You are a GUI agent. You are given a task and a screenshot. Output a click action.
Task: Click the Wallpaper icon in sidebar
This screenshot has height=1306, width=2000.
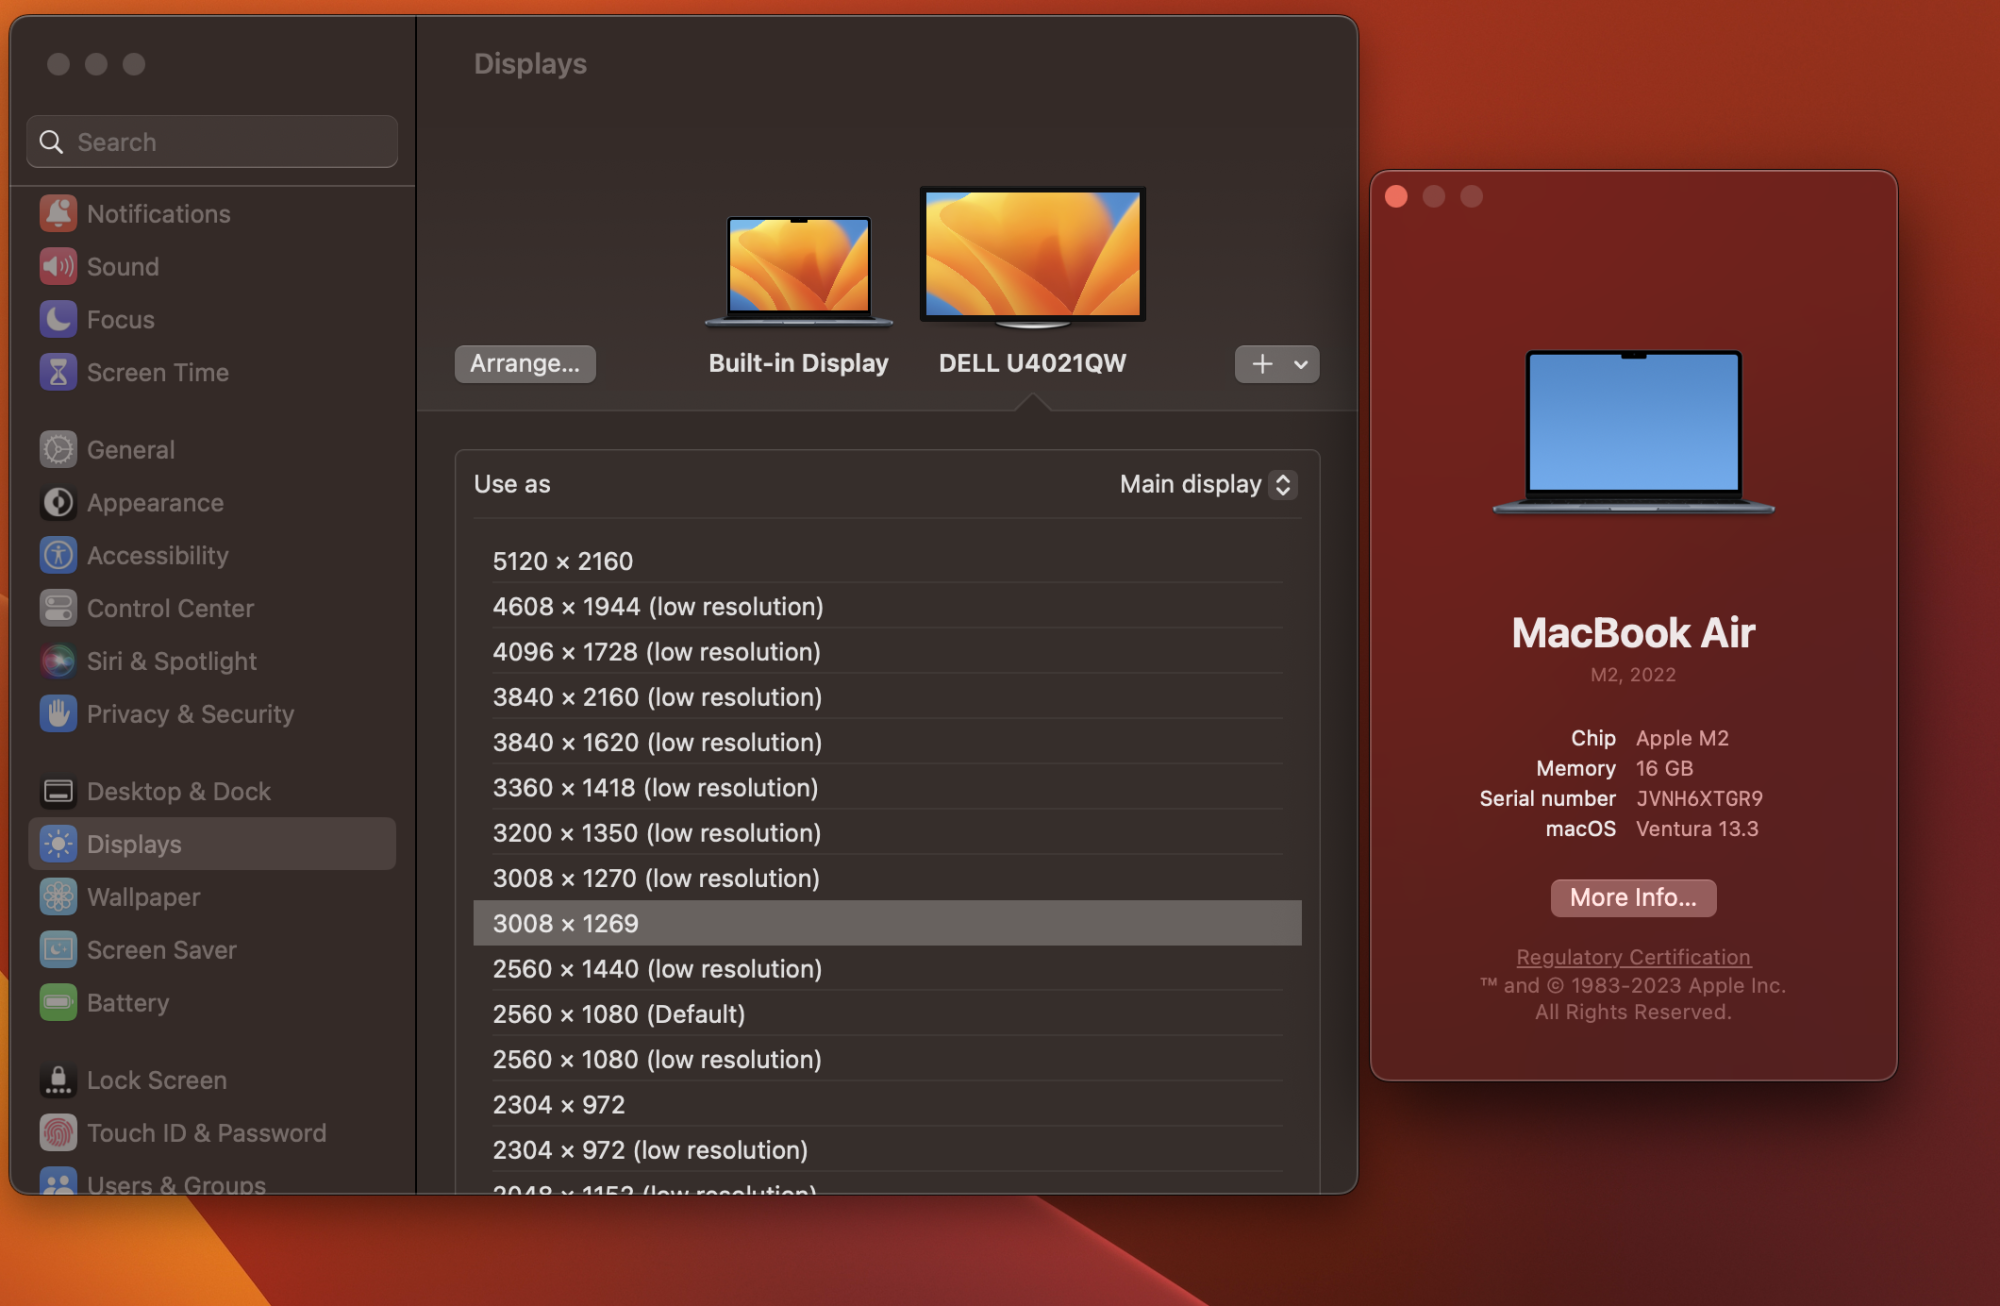tap(58, 897)
